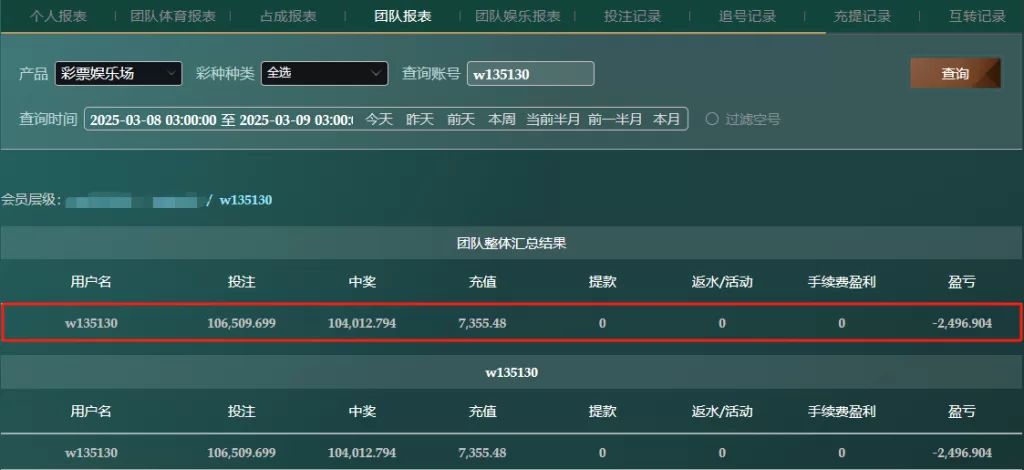Choose the 昨天 quick date shortcut

(420, 119)
